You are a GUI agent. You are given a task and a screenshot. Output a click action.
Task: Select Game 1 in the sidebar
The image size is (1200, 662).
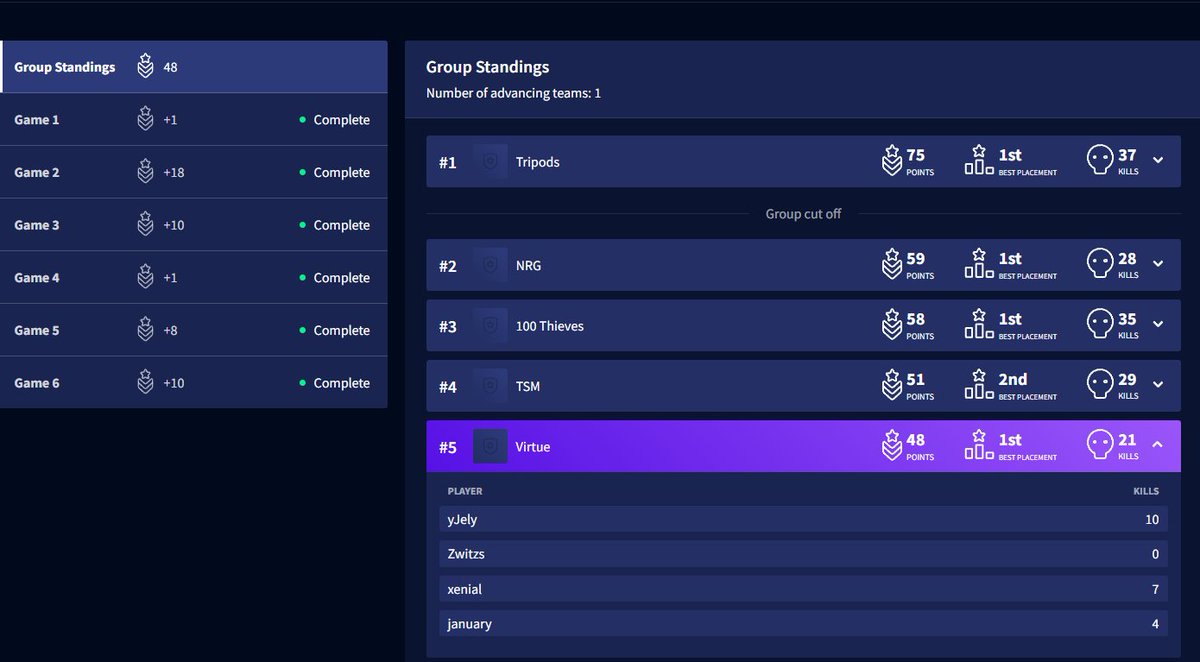[194, 120]
